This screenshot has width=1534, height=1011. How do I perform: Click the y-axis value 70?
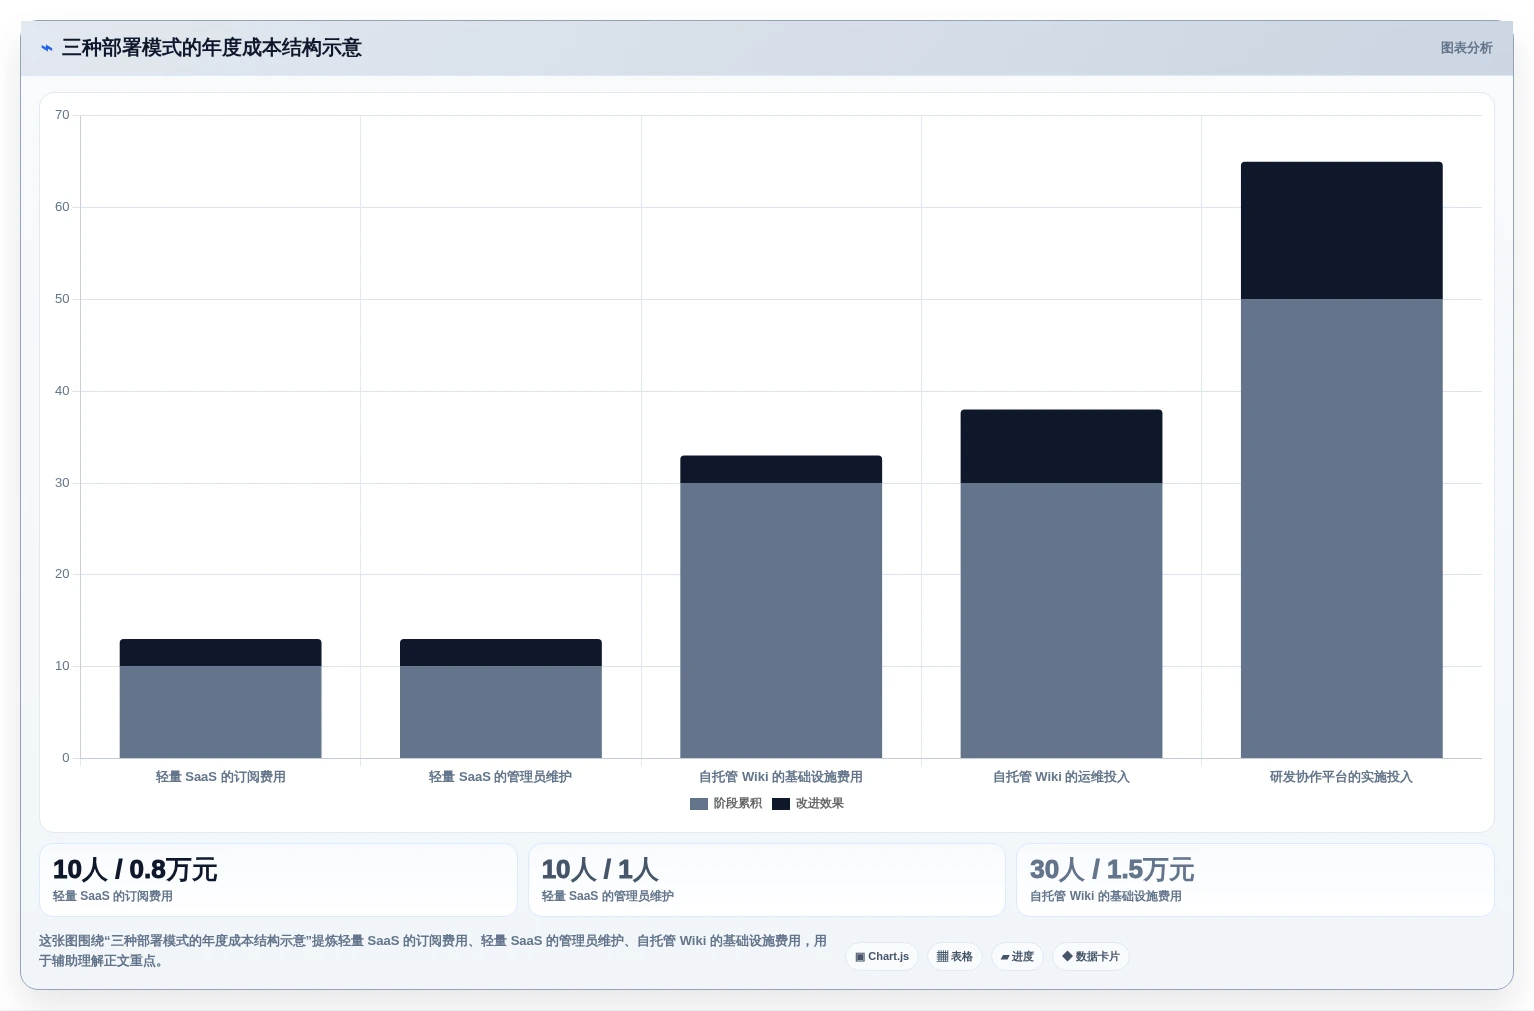62,115
